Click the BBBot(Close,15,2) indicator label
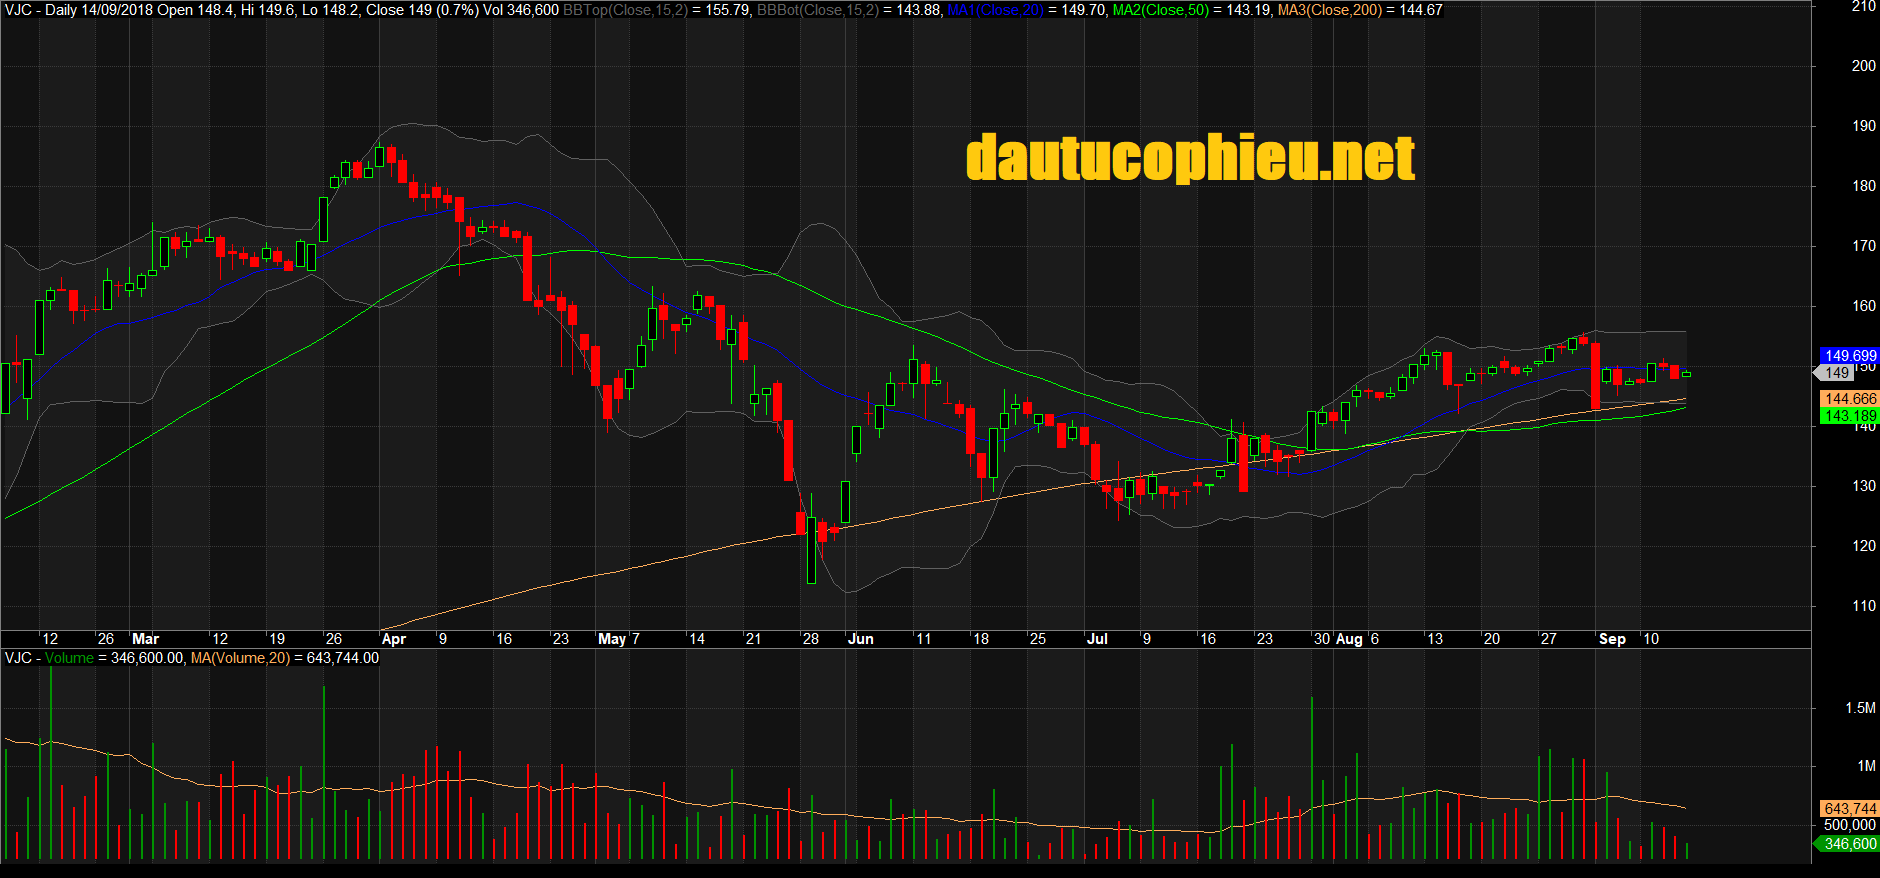 (x=817, y=10)
